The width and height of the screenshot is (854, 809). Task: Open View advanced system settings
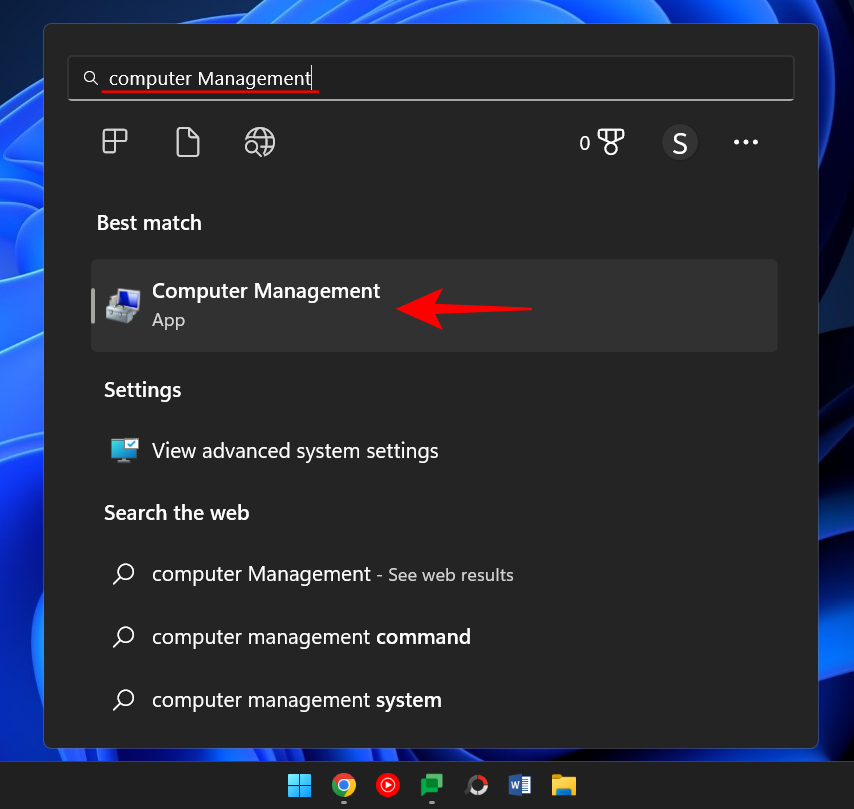[x=294, y=451]
